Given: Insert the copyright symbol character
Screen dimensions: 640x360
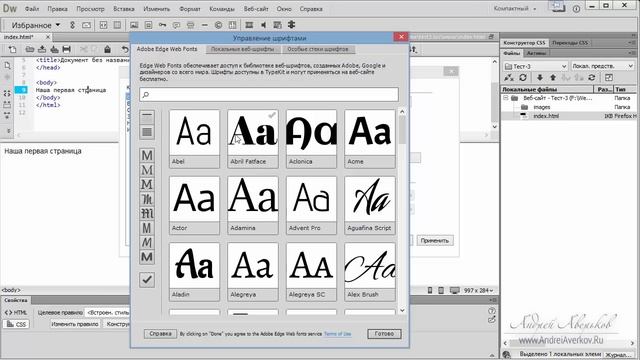Looking at the screenshot, I should (x=218, y=25).
